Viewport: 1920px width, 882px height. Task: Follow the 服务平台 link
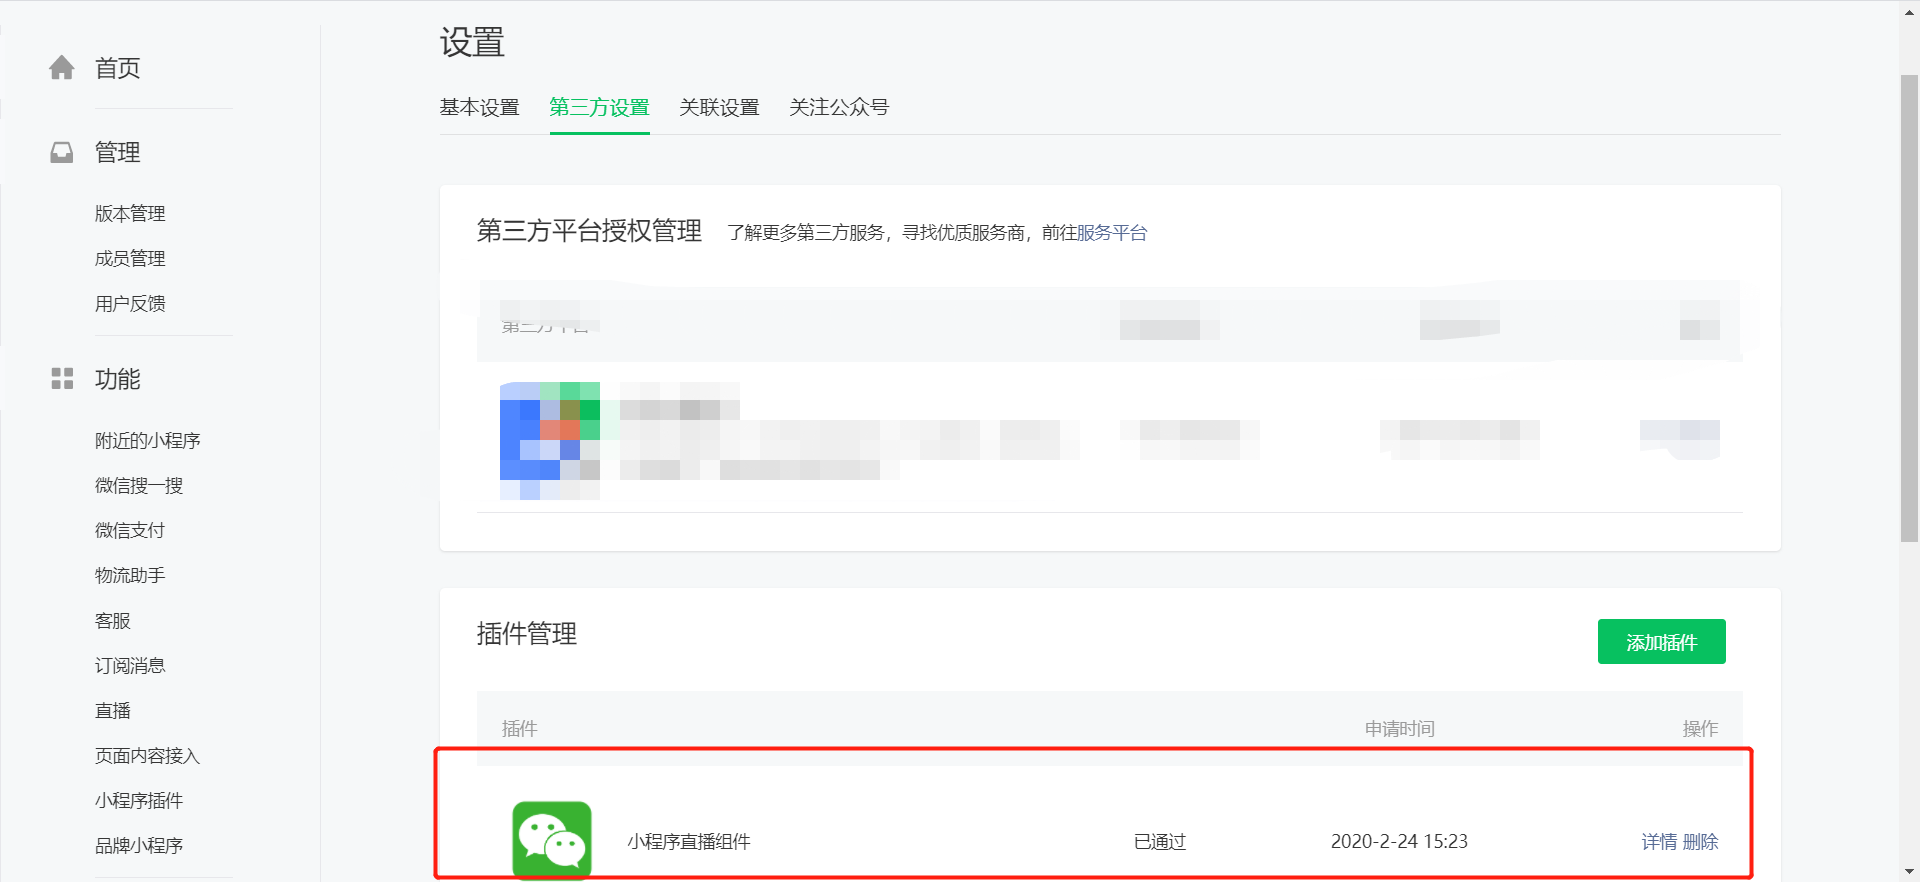click(1112, 233)
